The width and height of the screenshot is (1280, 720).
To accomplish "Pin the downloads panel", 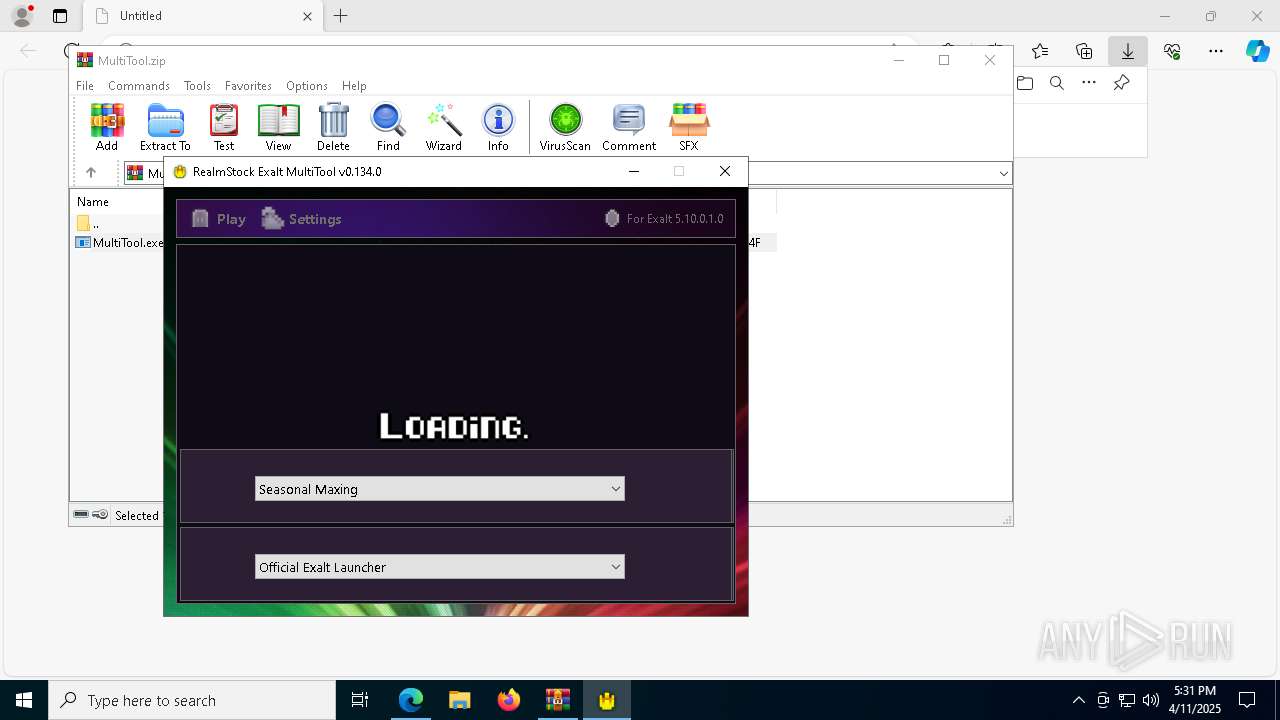I will (x=1122, y=83).
